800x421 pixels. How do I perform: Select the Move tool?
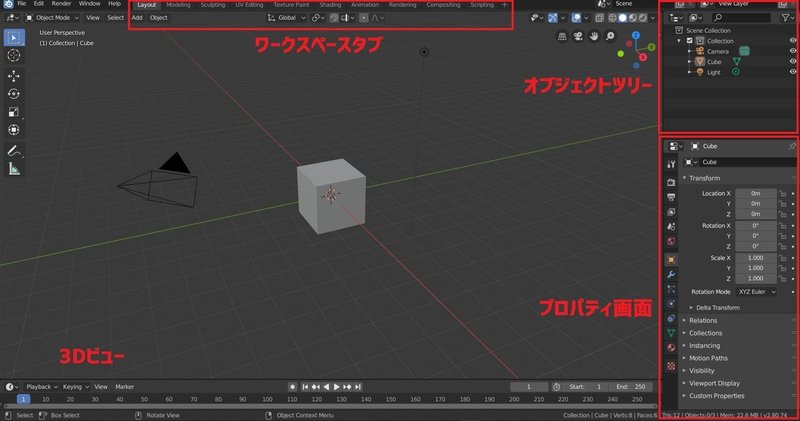(x=14, y=76)
